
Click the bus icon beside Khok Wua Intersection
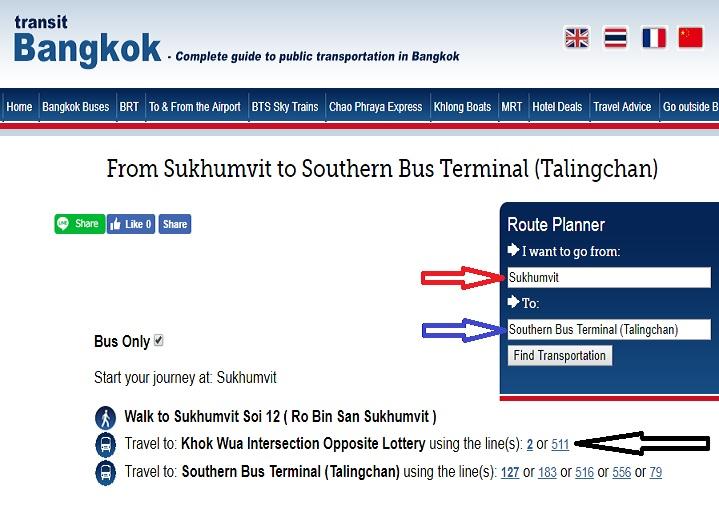click(x=105, y=445)
